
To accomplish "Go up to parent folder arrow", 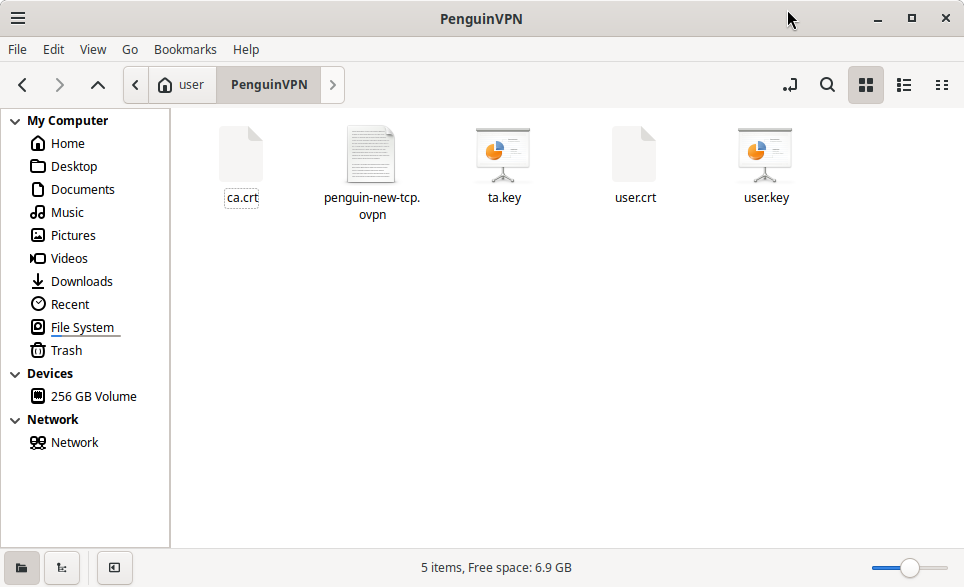I will [x=98, y=85].
